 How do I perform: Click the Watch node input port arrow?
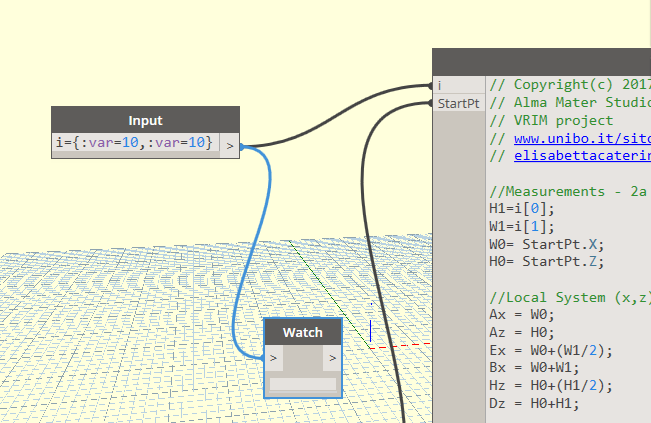(274, 357)
